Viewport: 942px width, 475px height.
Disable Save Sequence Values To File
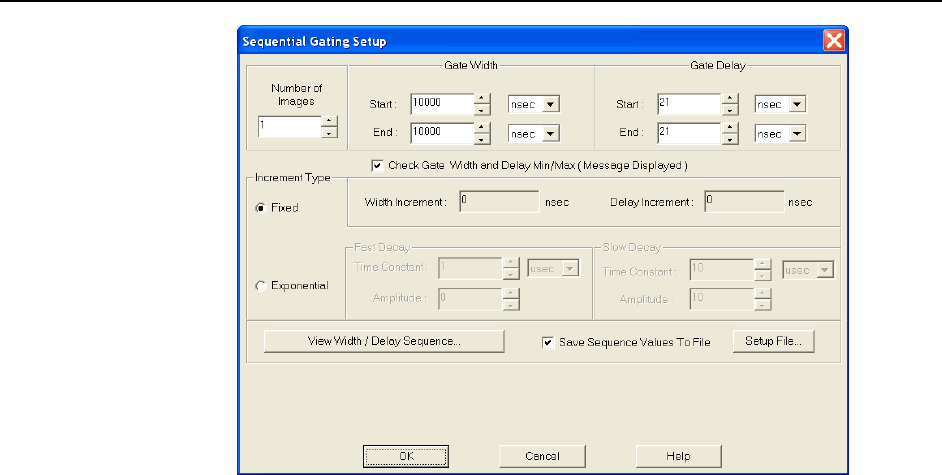point(547,342)
